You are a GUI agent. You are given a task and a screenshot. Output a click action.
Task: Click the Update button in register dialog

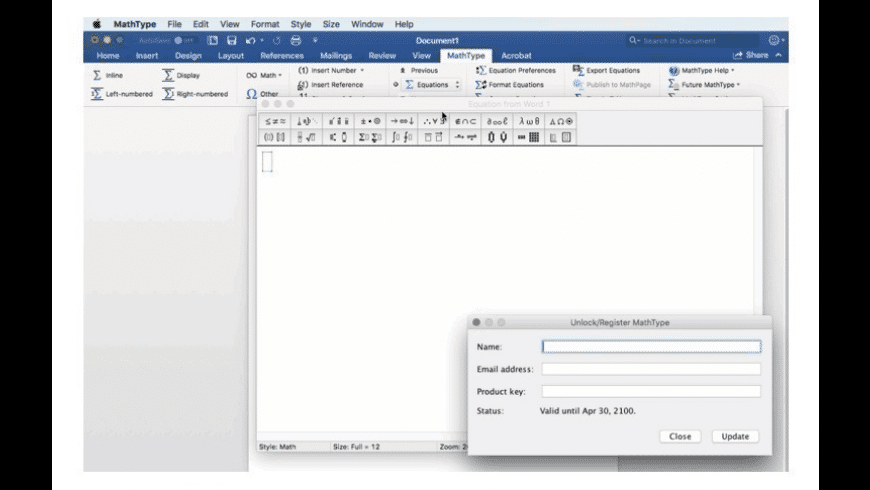[x=735, y=436]
